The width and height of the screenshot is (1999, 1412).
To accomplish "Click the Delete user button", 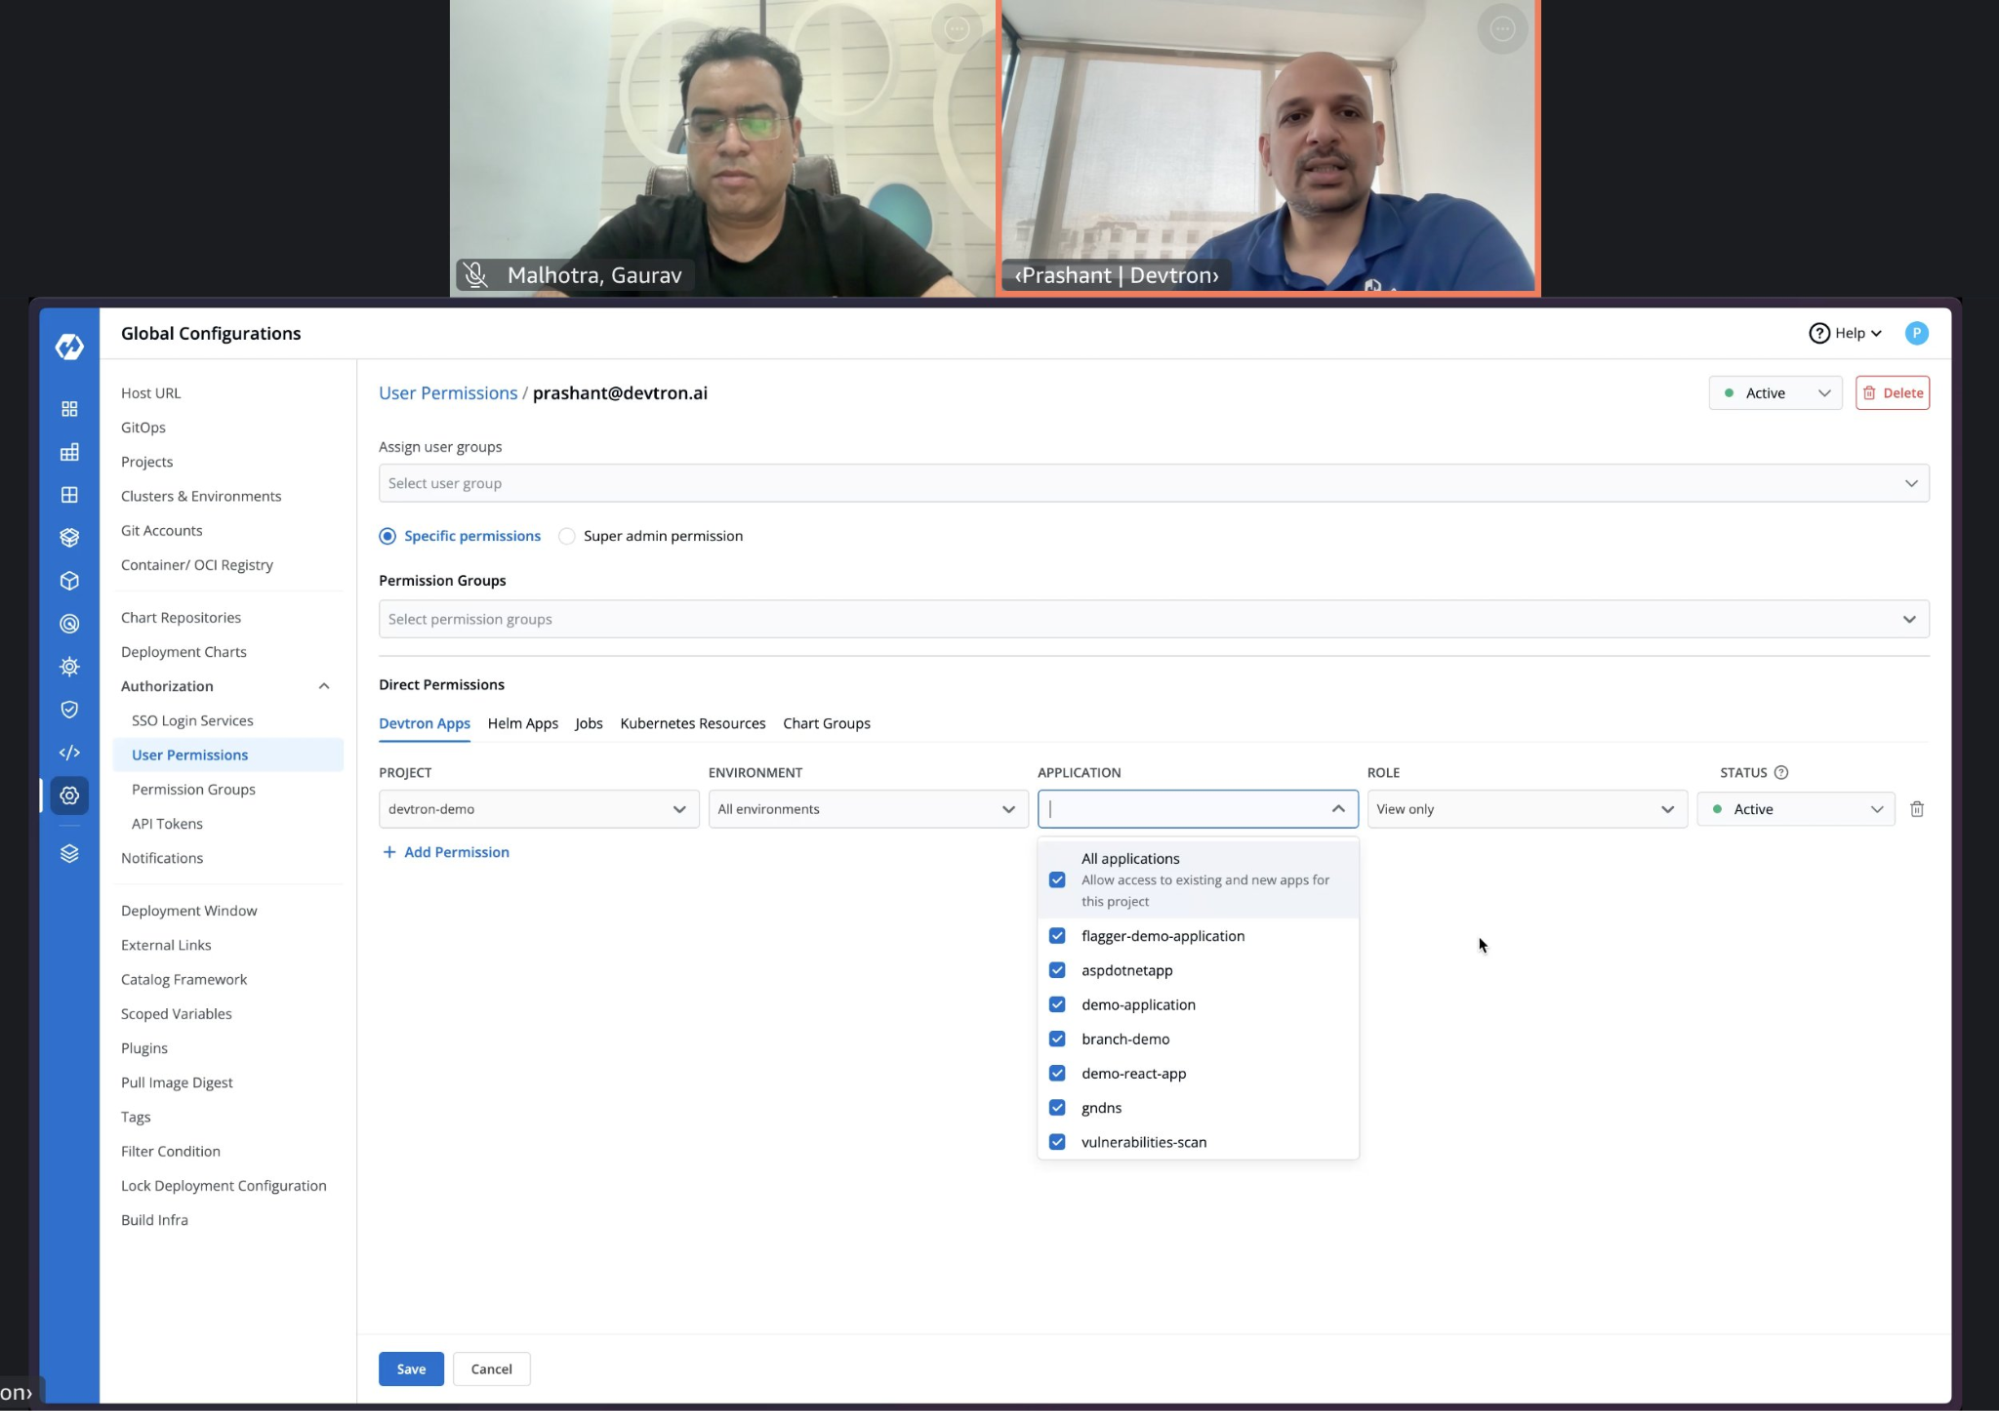I will click(x=1892, y=393).
